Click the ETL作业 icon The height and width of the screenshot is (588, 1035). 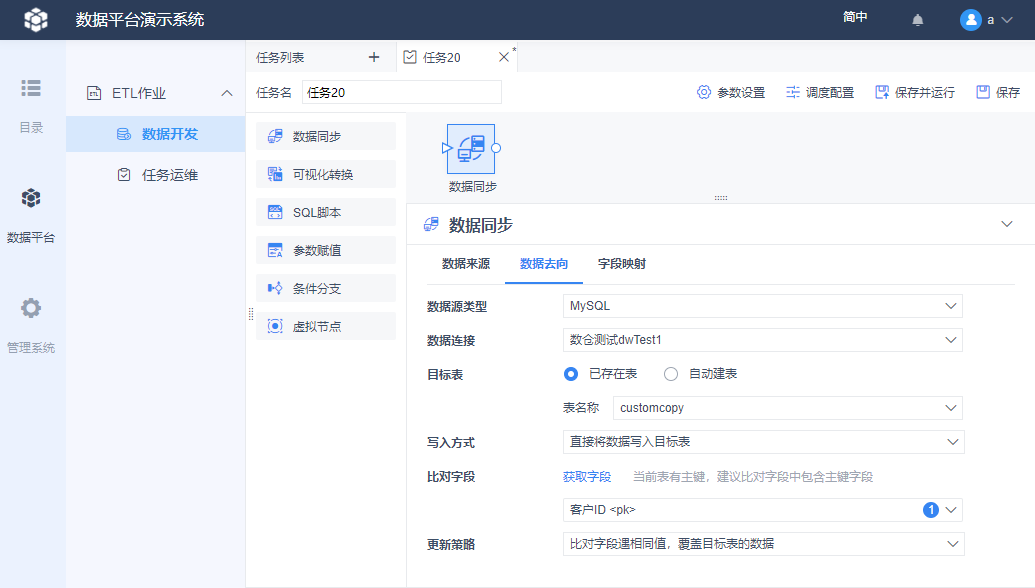click(x=94, y=93)
